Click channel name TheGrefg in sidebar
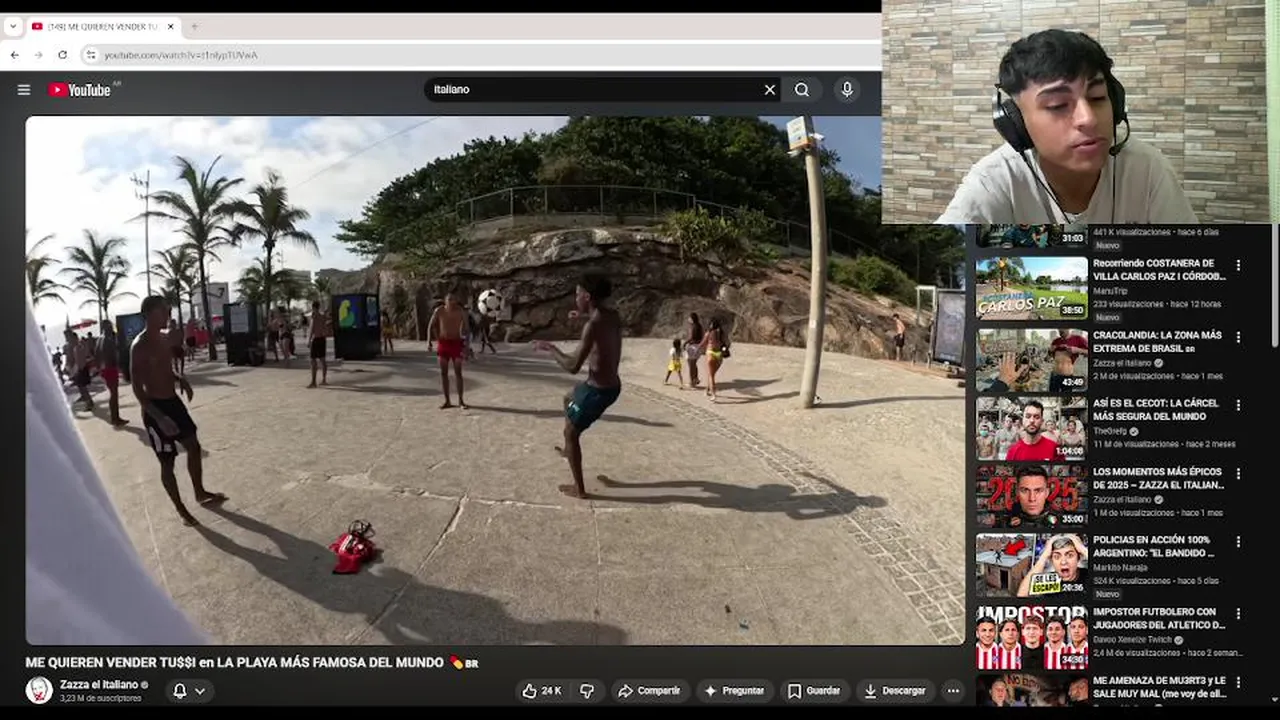 tap(1109, 431)
